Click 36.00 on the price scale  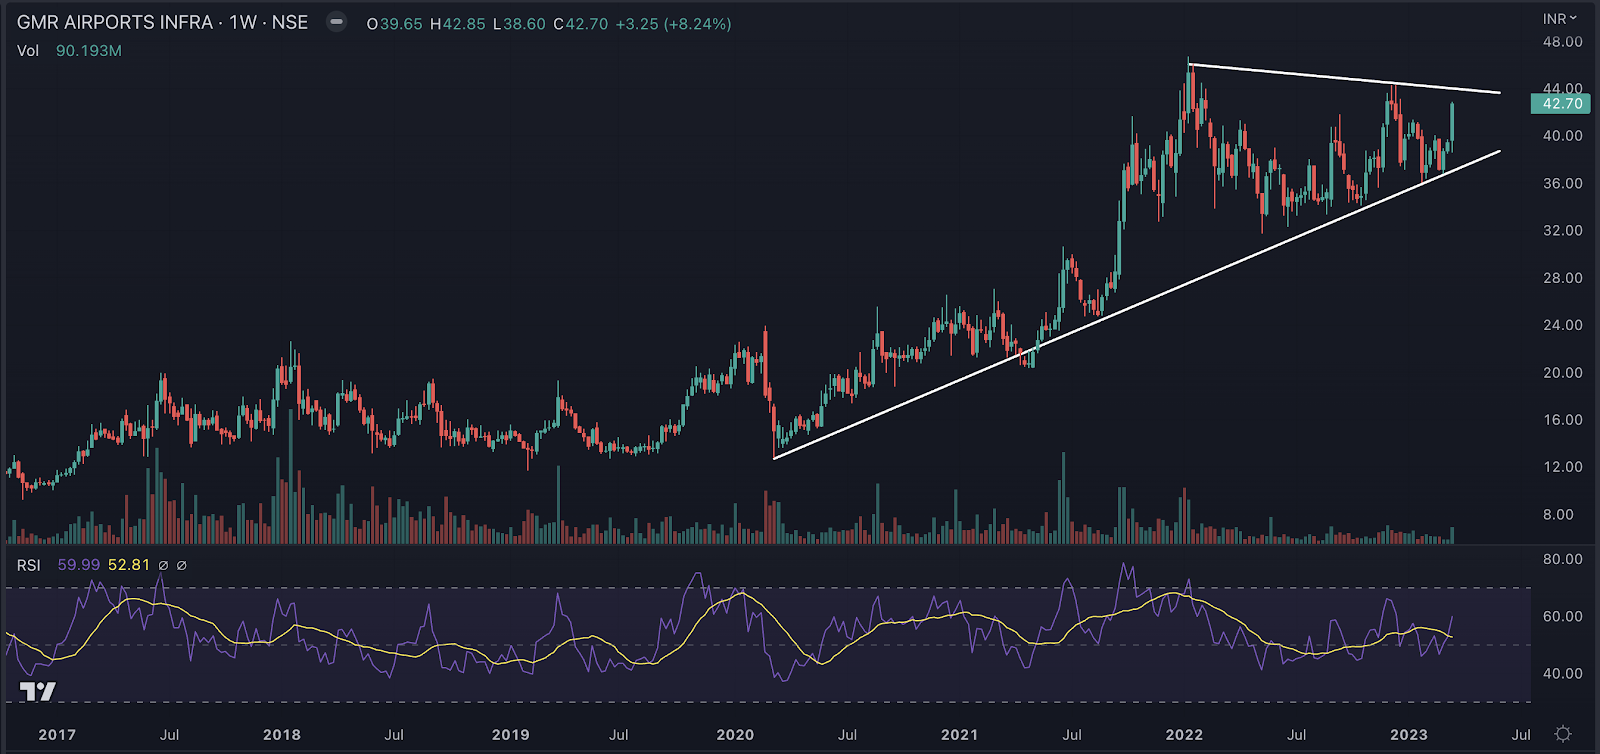(x=1562, y=184)
